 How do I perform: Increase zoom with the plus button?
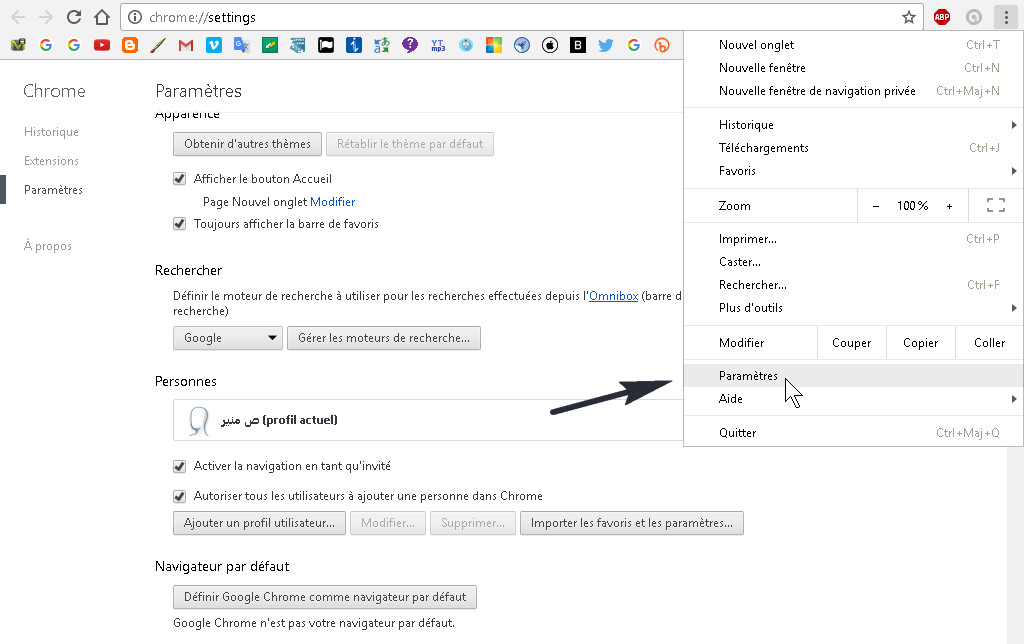coord(950,206)
